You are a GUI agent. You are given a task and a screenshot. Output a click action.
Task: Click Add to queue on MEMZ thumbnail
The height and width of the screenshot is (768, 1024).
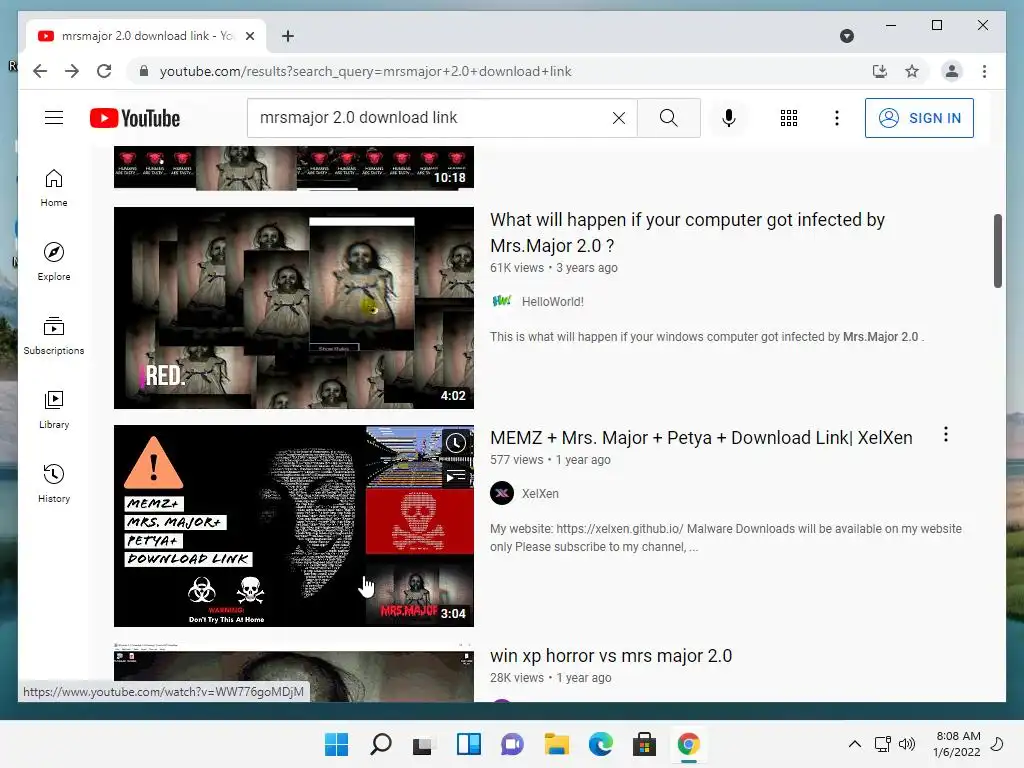[455, 477]
